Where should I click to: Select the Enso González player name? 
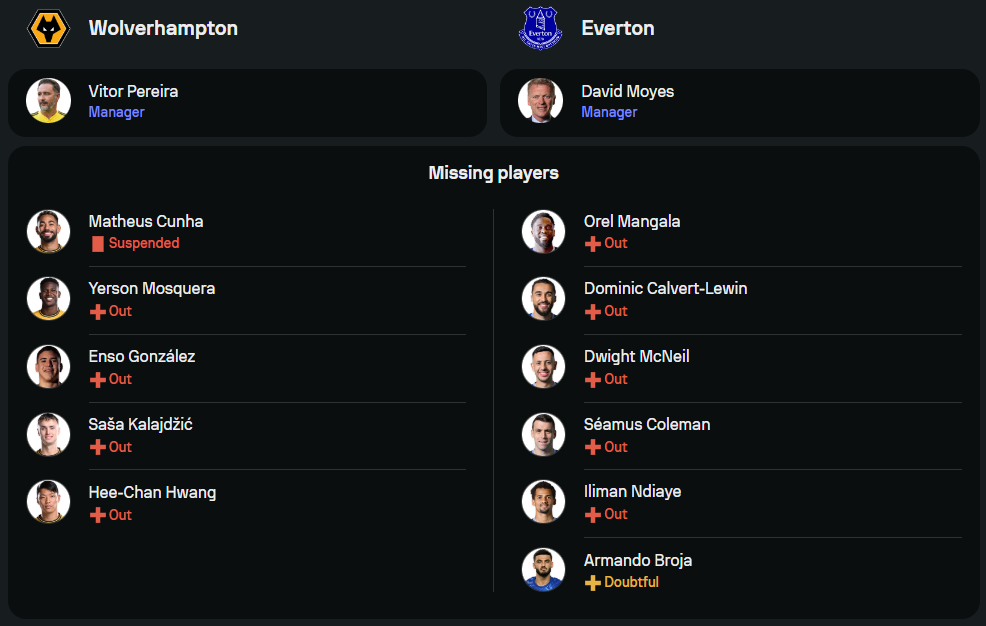click(x=141, y=356)
